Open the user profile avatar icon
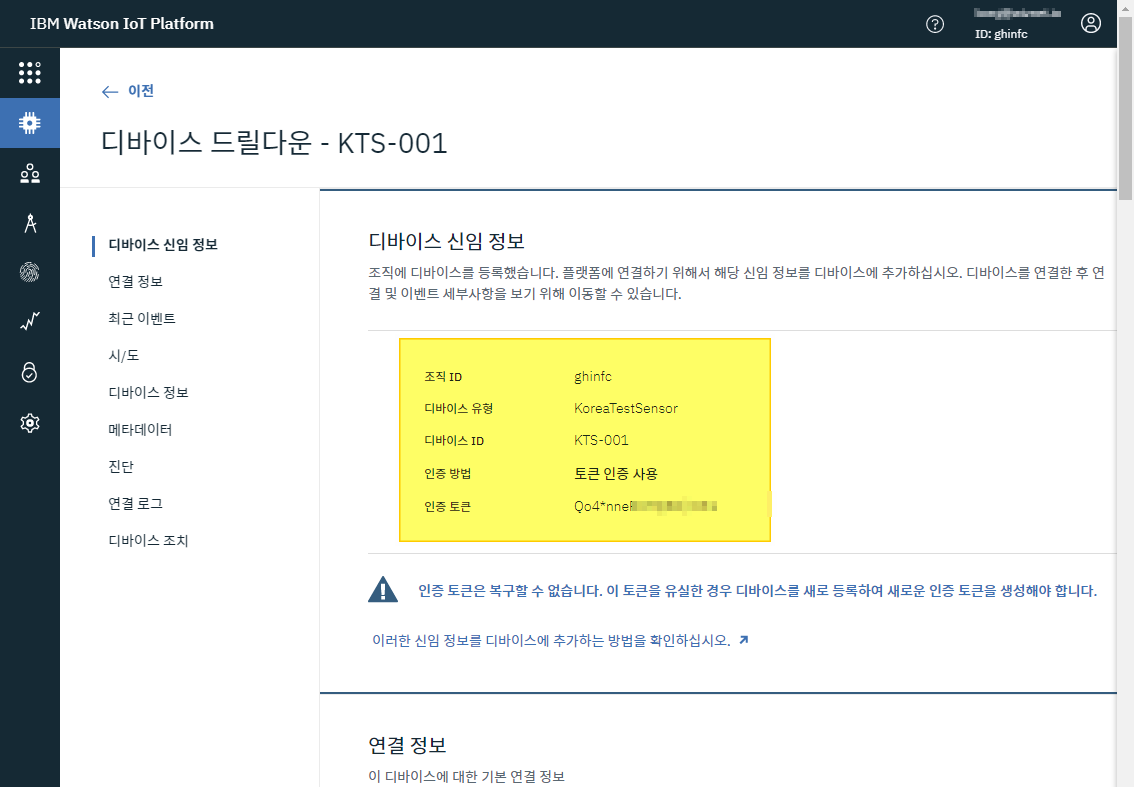Viewport: 1134px width, 787px height. (x=1091, y=23)
